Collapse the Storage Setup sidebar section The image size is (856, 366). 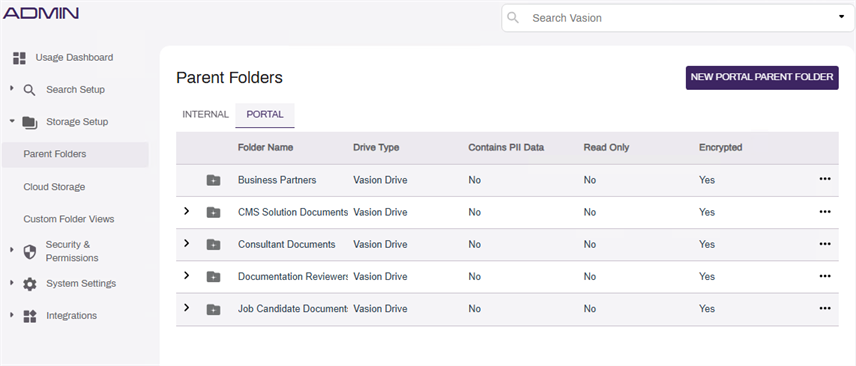pyautogui.click(x=12, y=121)
